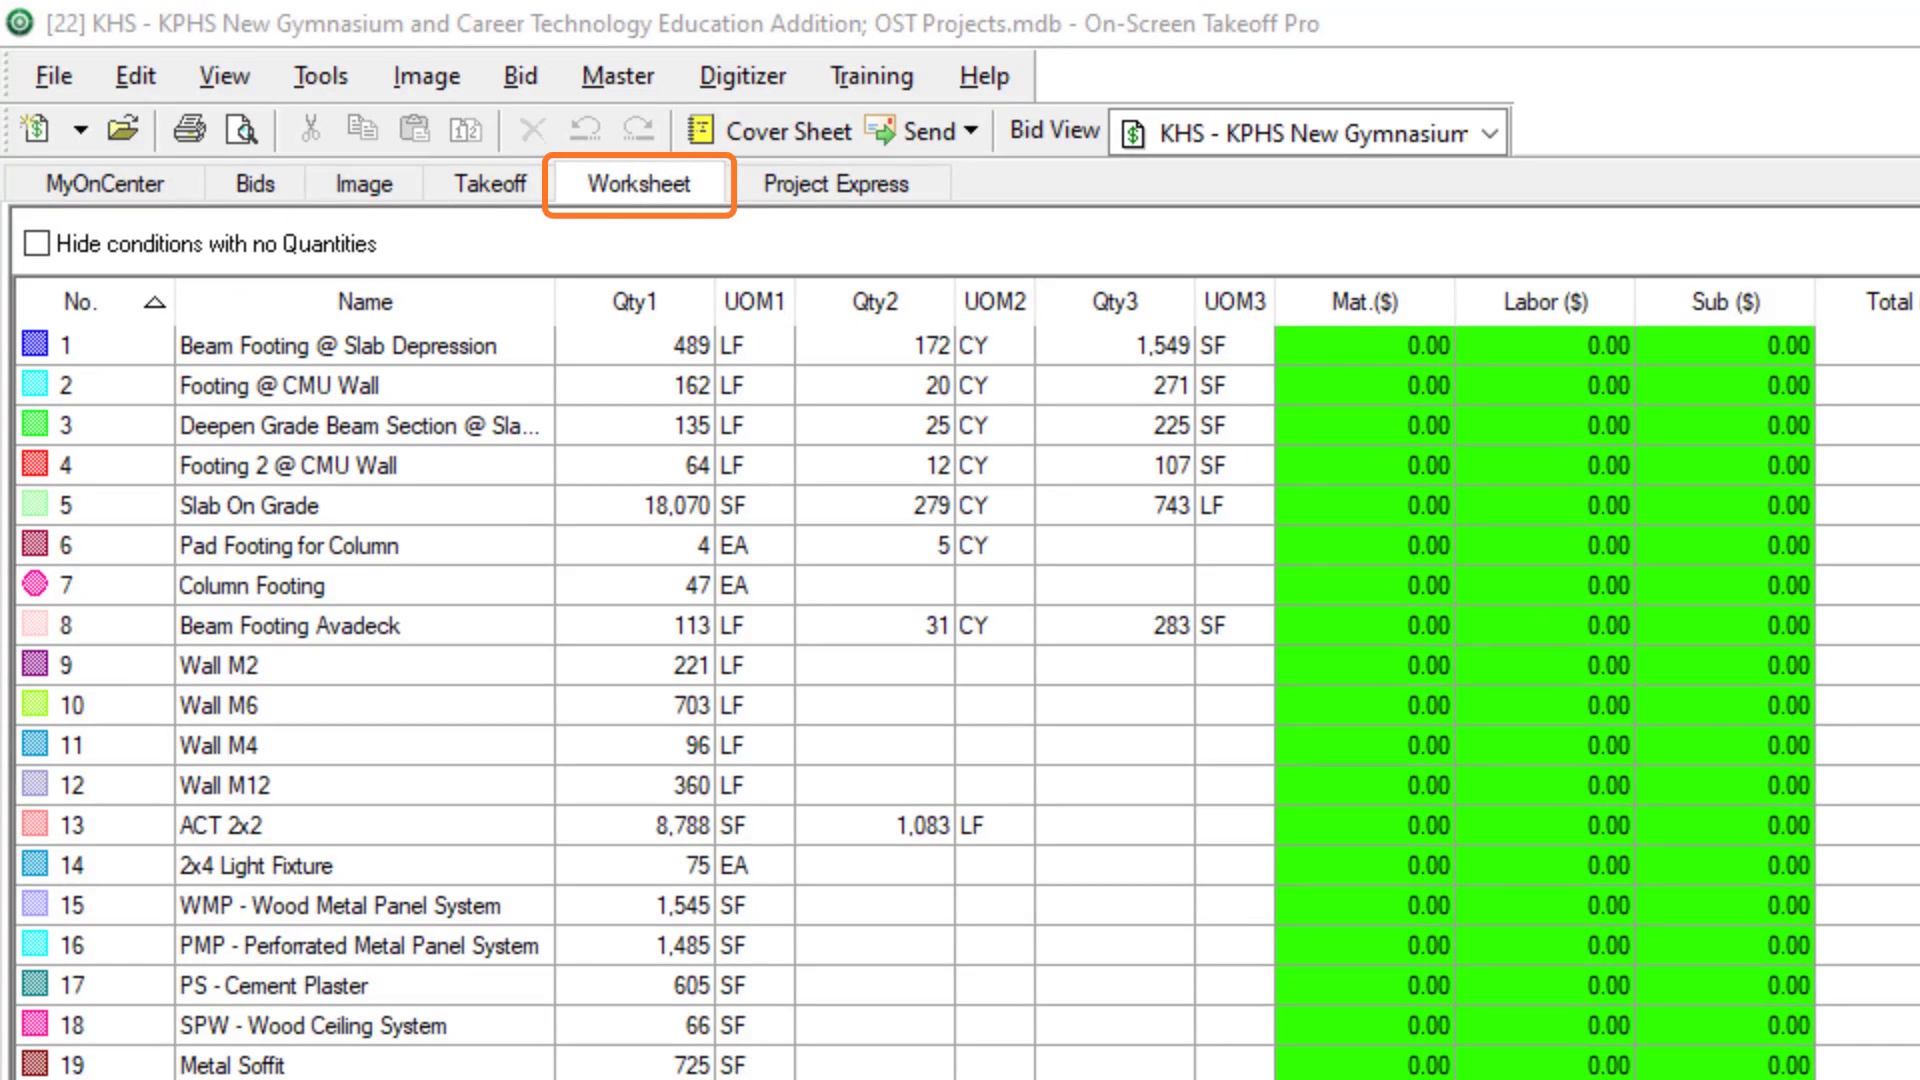Open the Bid View bid selector dropdown
The height and width of the screenshot is (1080, 1920).
coord(1489,133)
